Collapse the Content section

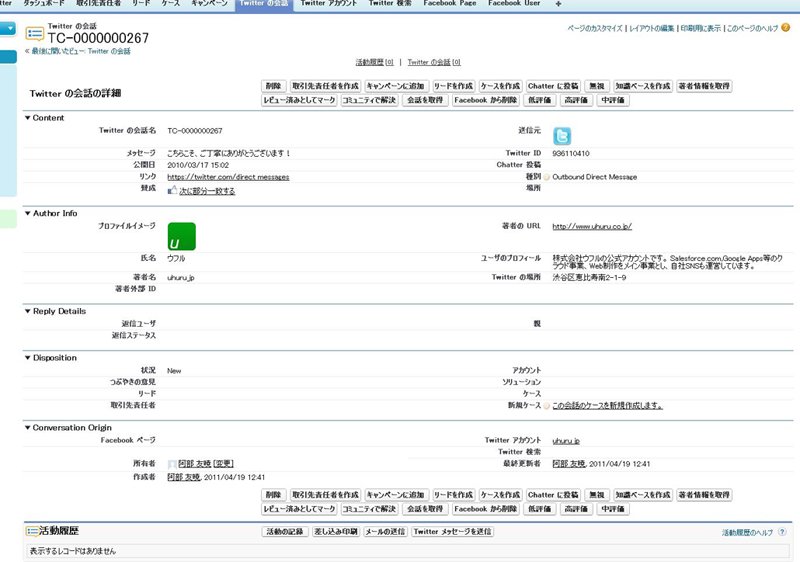coord(28,118)
